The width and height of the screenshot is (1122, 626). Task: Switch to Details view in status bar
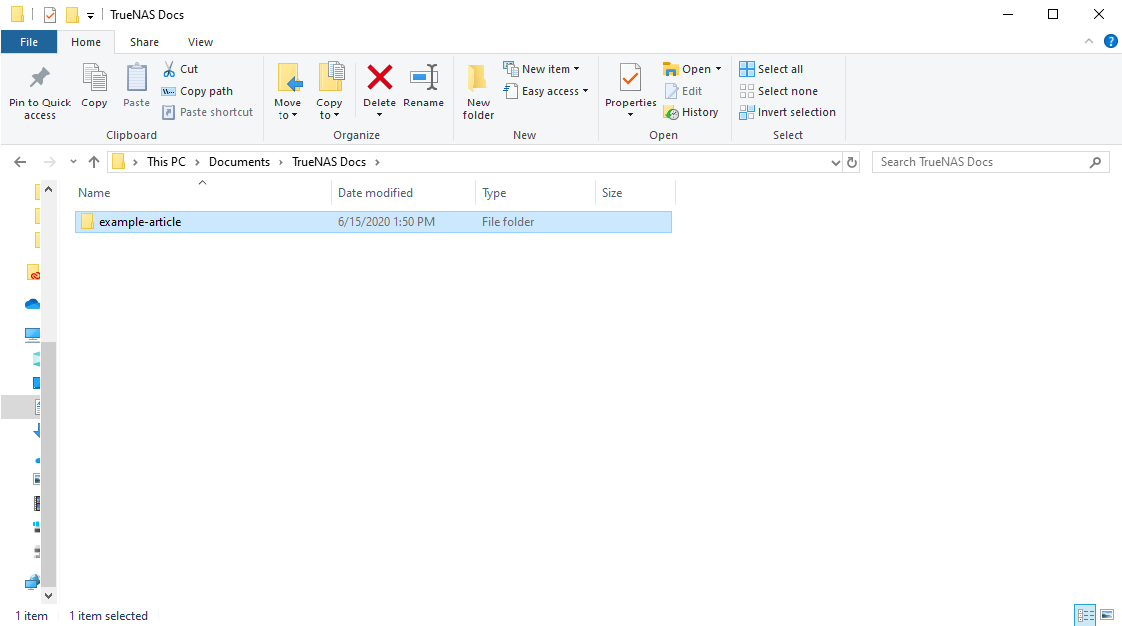point(1085,615)
